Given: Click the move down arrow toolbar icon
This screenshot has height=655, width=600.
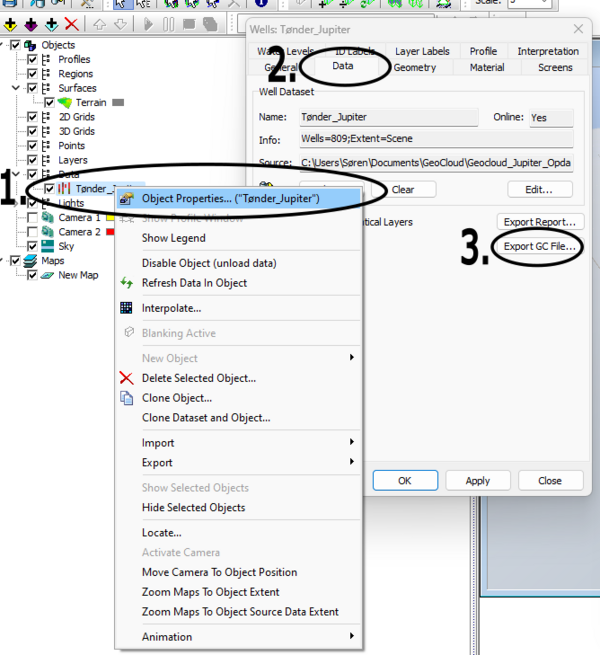Looking at the screenshot, I should coord(120,25).
